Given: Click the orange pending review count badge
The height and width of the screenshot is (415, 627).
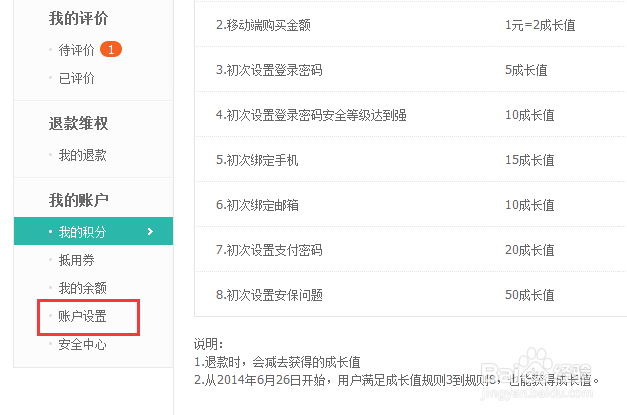Looking at the screenshot, I should (x=112, y=50).
